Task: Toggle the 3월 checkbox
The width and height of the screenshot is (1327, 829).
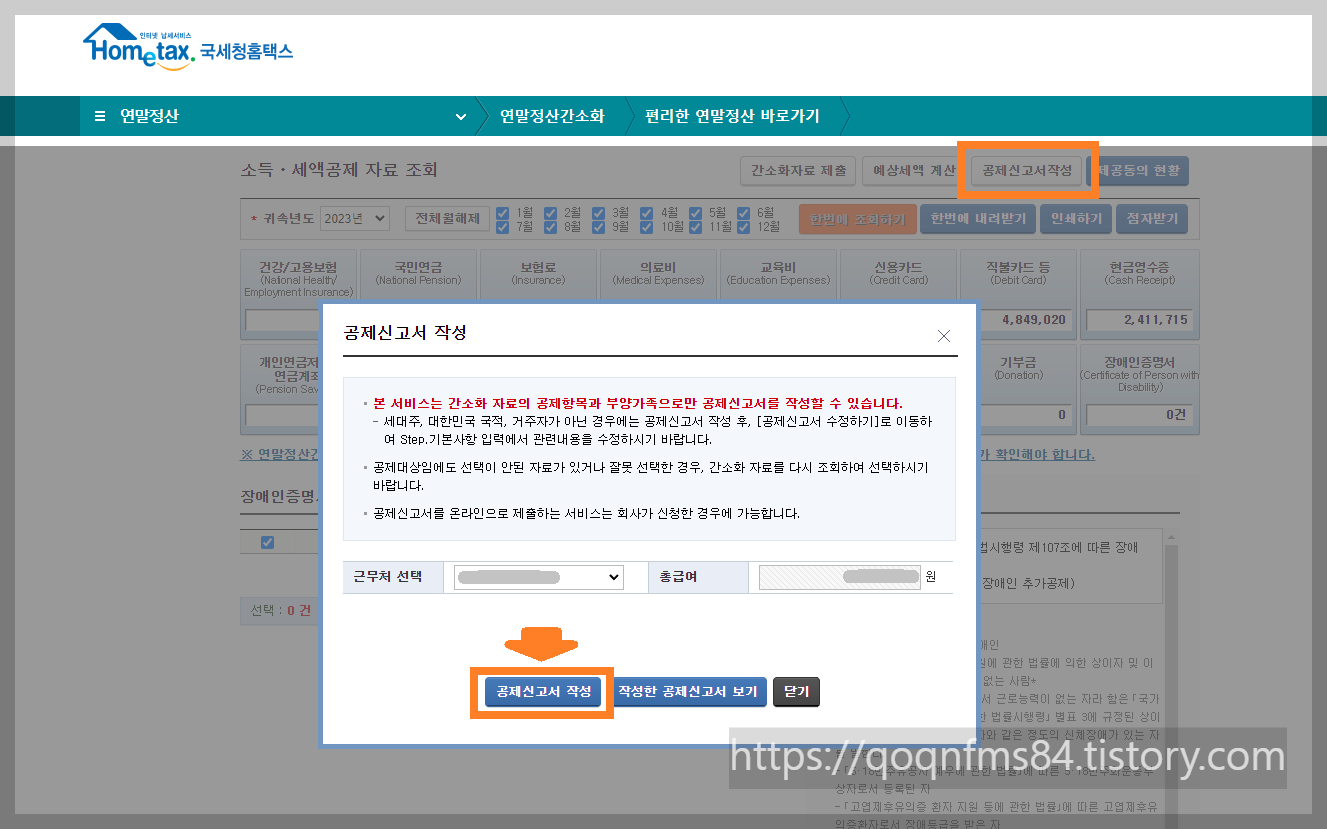Action: [x=598, y=212]
